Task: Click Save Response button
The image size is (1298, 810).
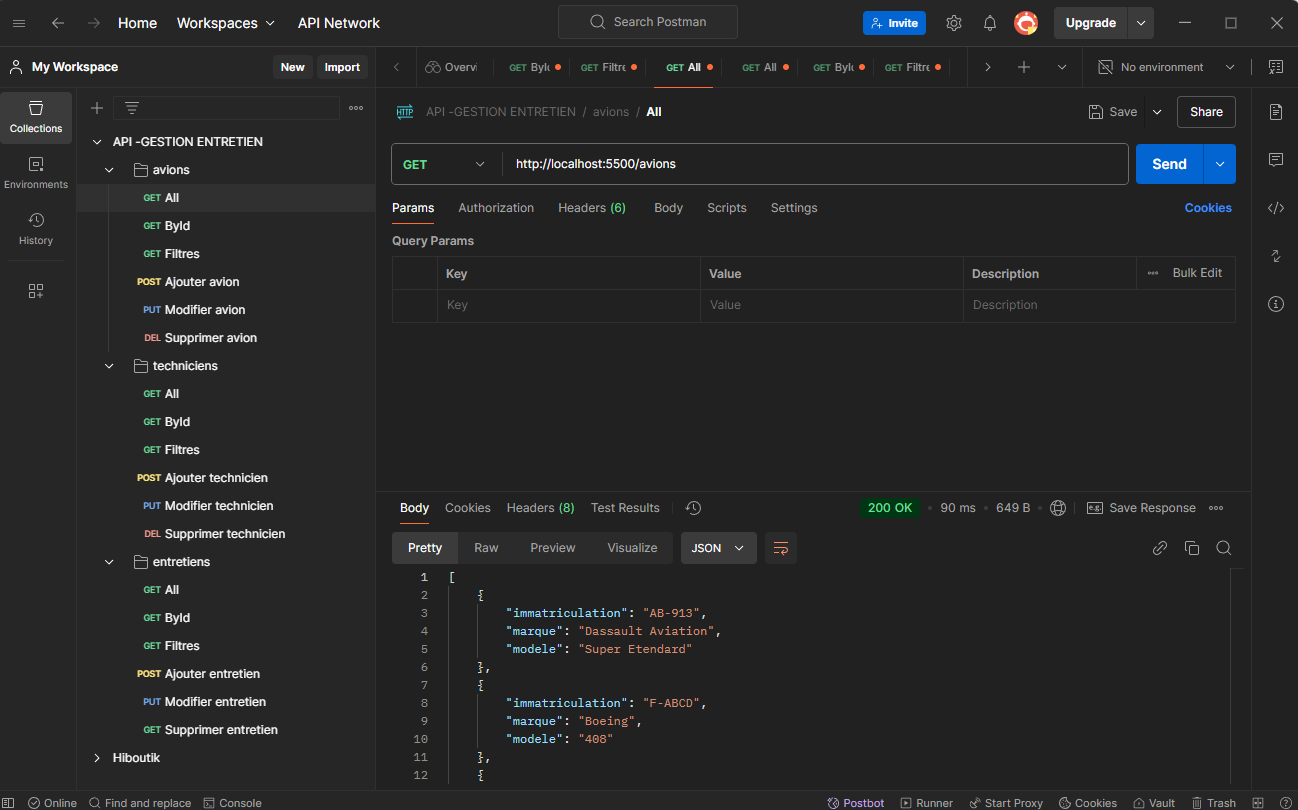Action: [1141, 508]
